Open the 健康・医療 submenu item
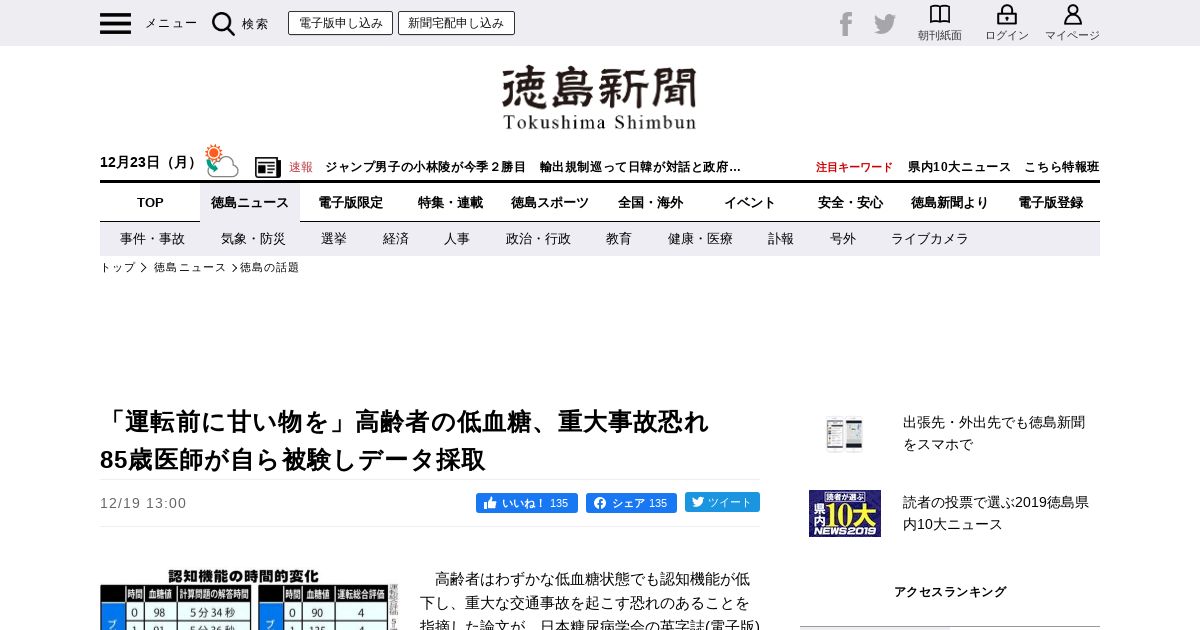 [x=700, y=239]
